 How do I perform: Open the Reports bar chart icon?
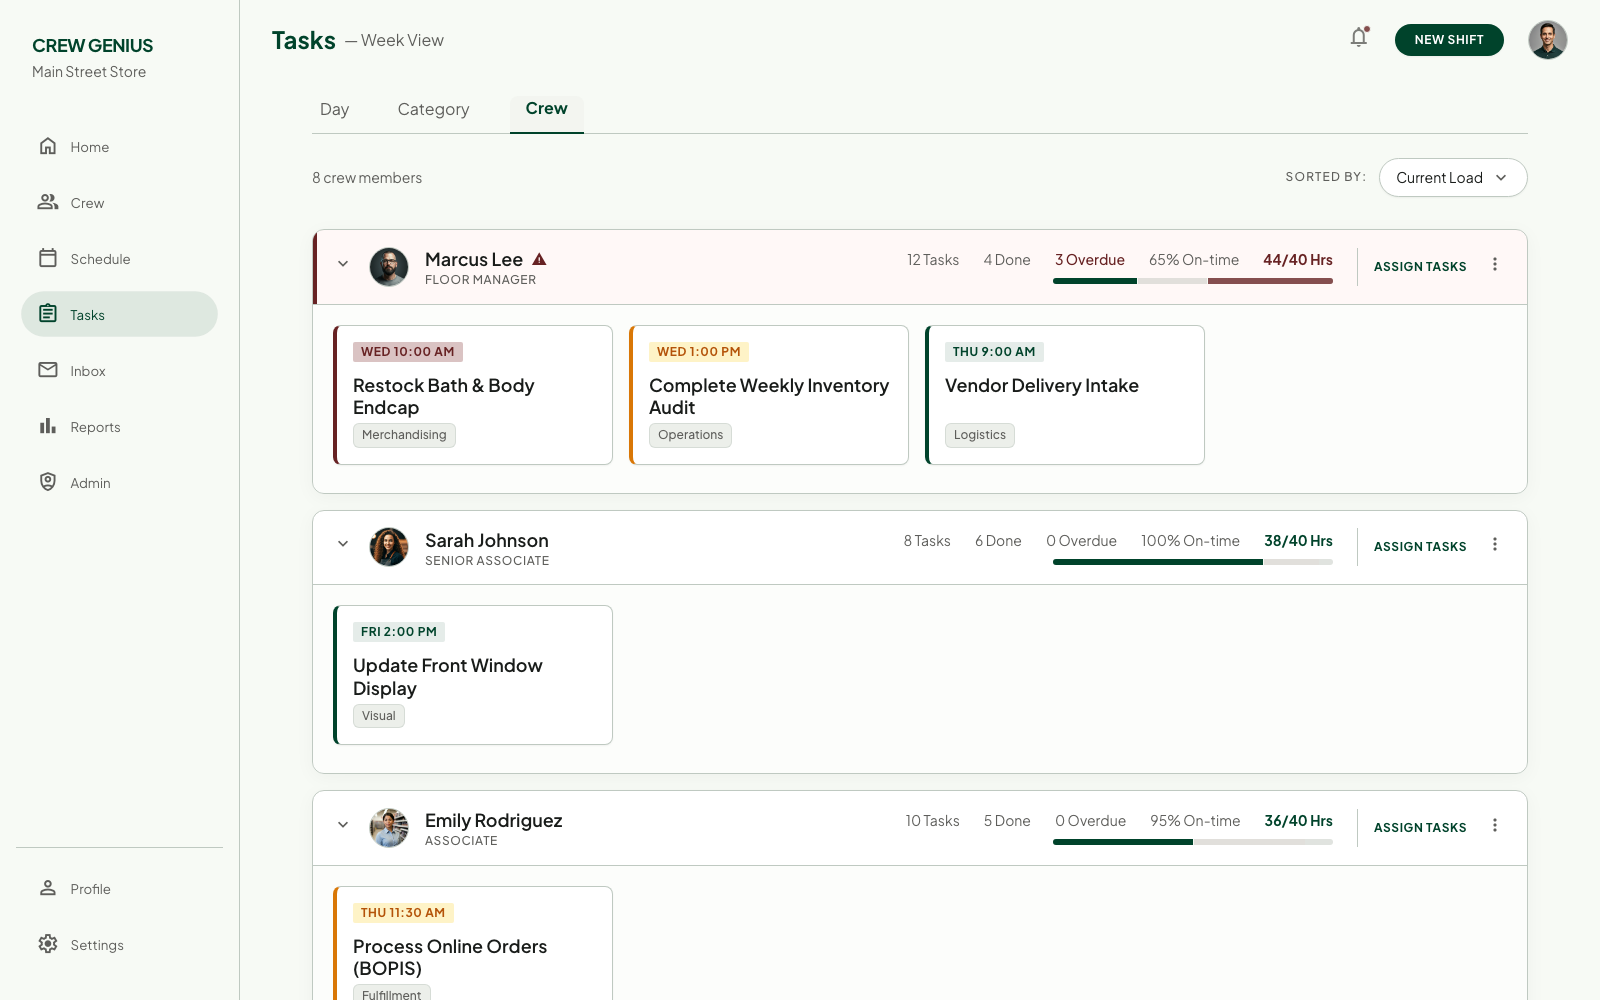coord(48,426)
